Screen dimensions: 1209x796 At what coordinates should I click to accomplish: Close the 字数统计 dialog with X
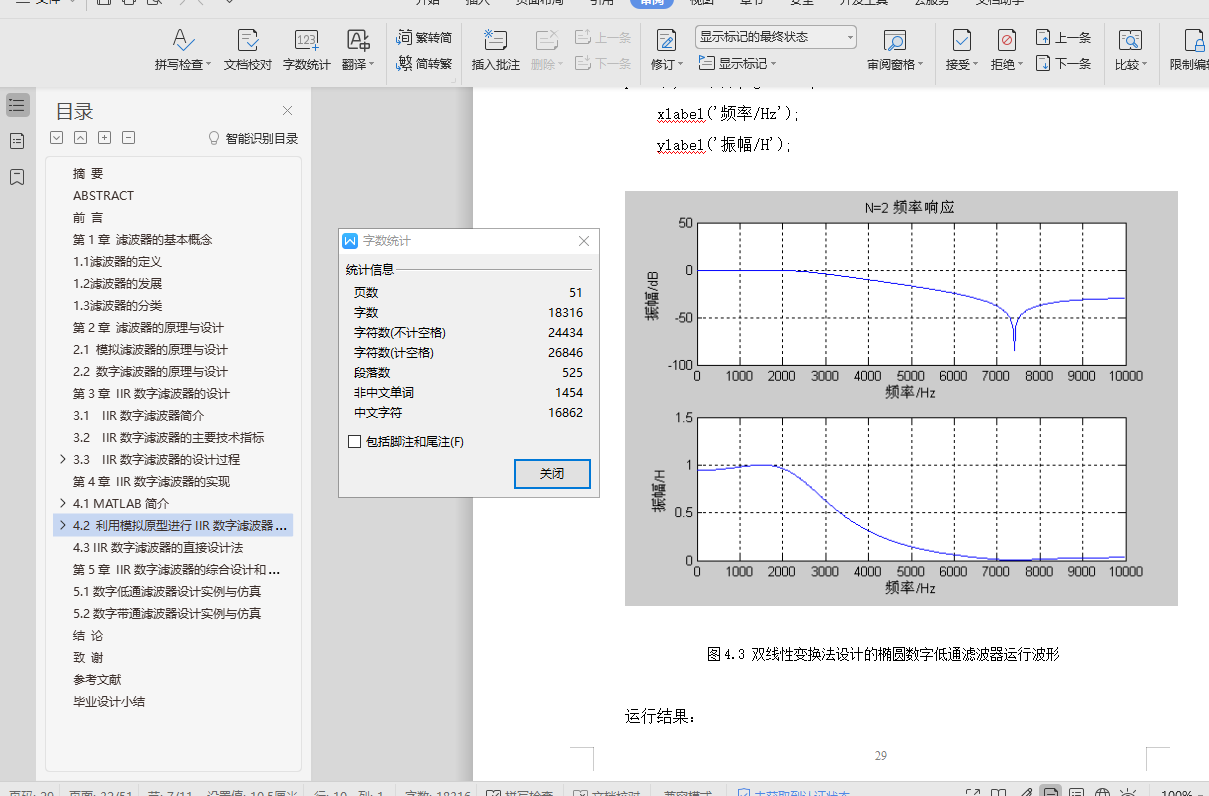pos(585,241)
